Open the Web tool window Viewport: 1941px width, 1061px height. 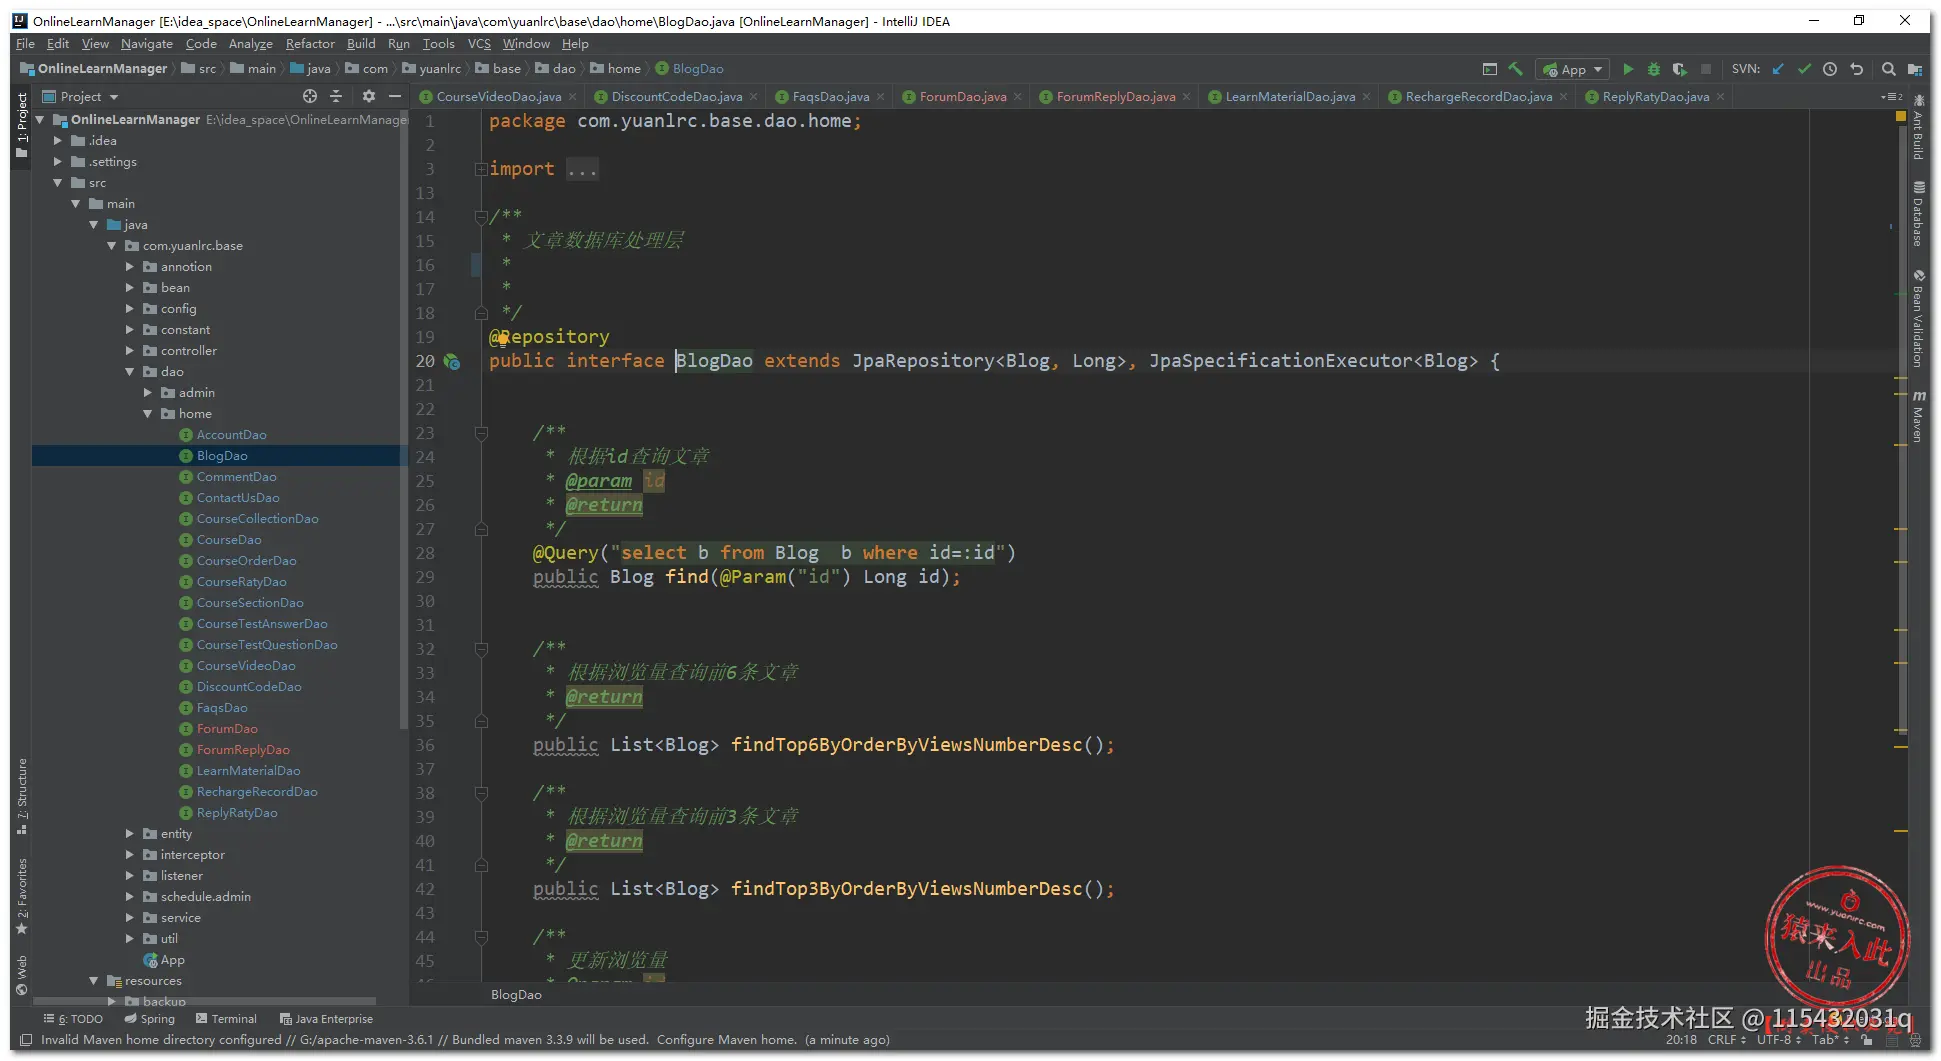(x=22, y=976)
